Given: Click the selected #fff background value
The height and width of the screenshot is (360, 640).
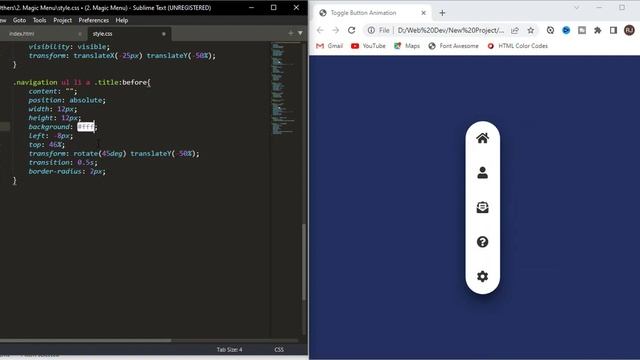Looking at the screenshot, I should click(86, 127).
